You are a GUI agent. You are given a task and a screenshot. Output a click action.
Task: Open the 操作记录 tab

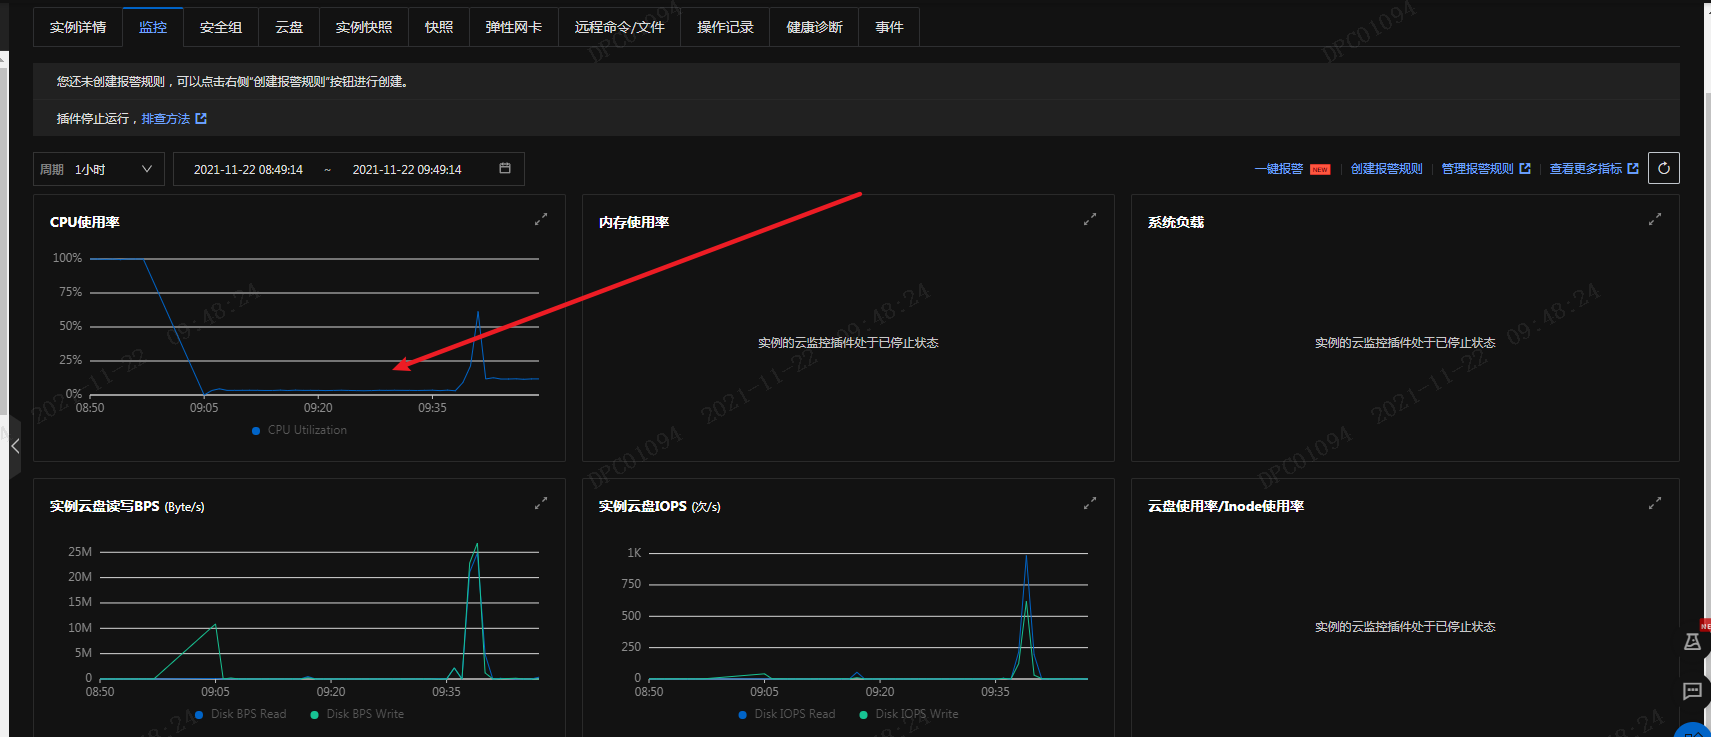tap(726, 27)
